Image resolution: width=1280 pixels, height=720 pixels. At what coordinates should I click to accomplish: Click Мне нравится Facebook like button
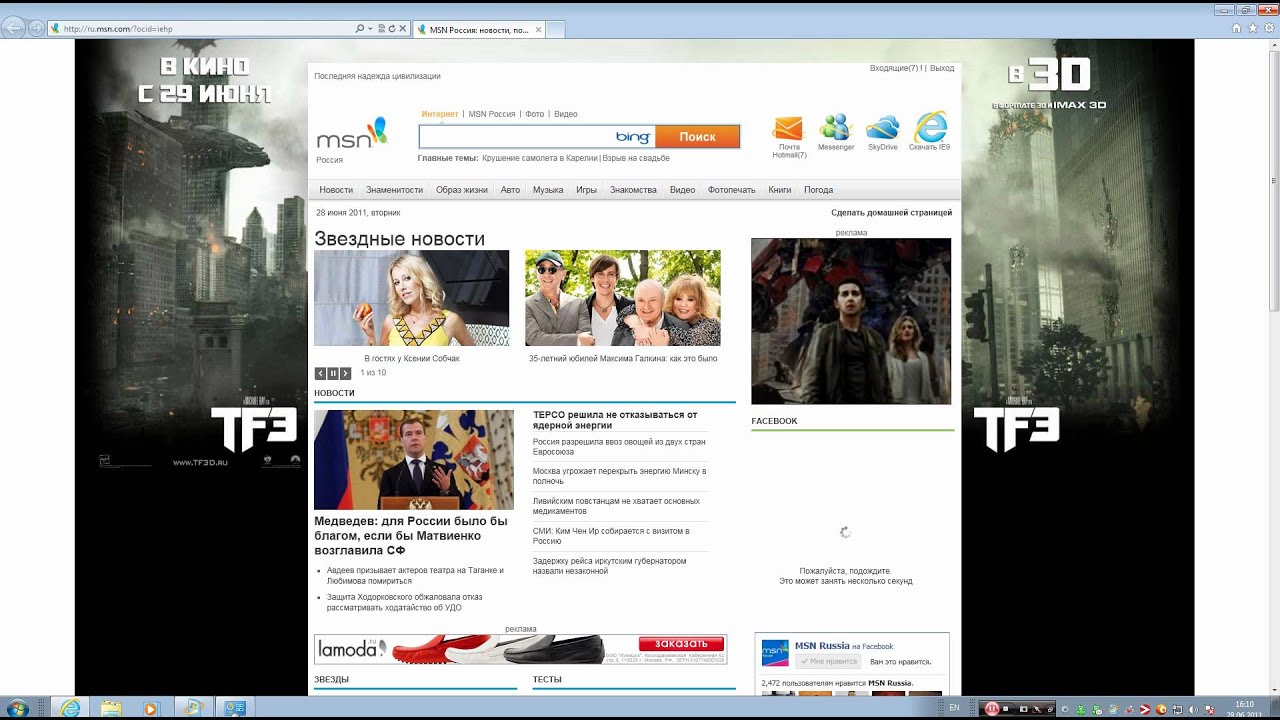click(x=828, y=661)
